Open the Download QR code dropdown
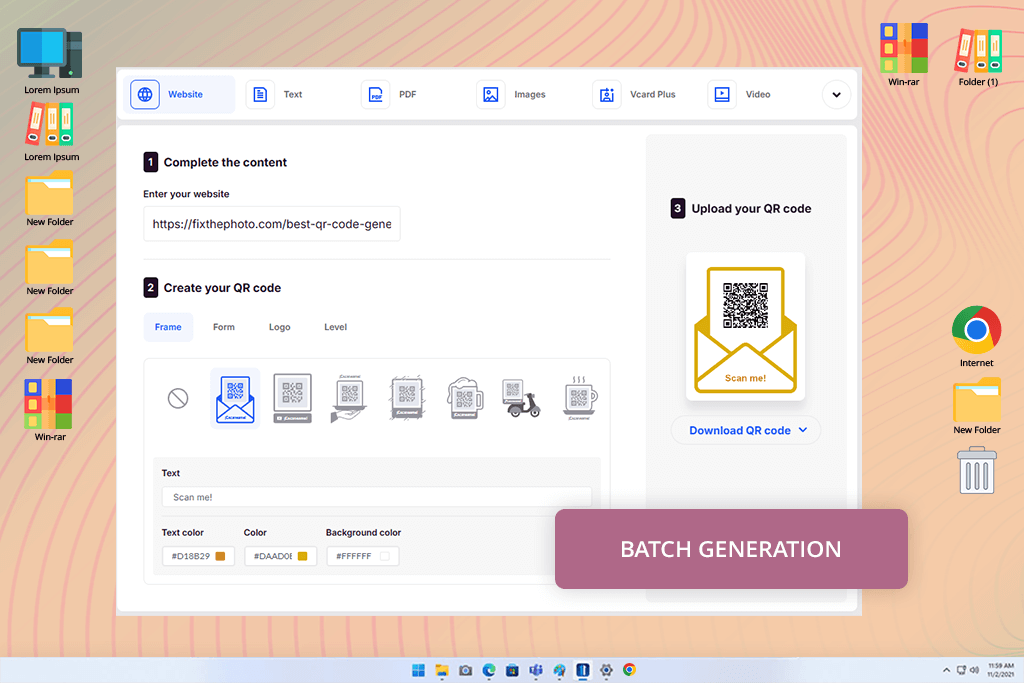 746,430
